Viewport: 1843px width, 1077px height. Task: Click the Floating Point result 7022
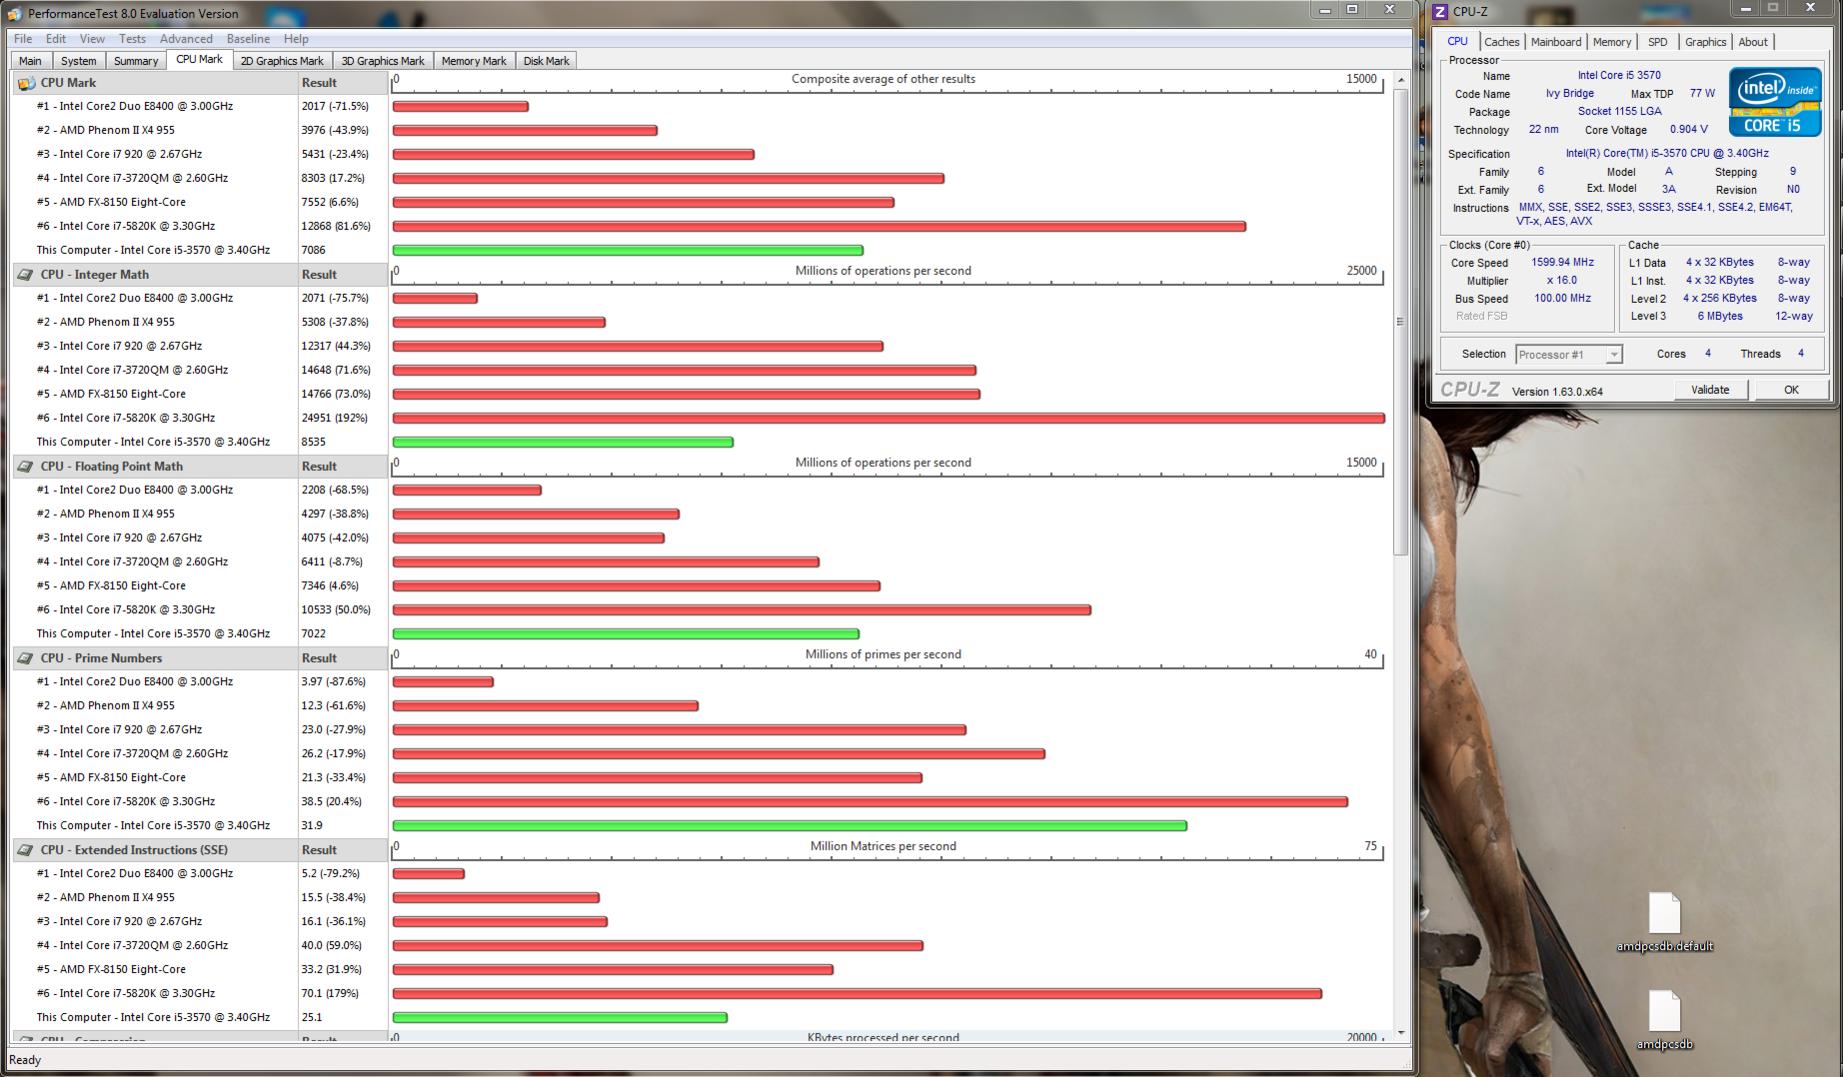coord(313,634)
